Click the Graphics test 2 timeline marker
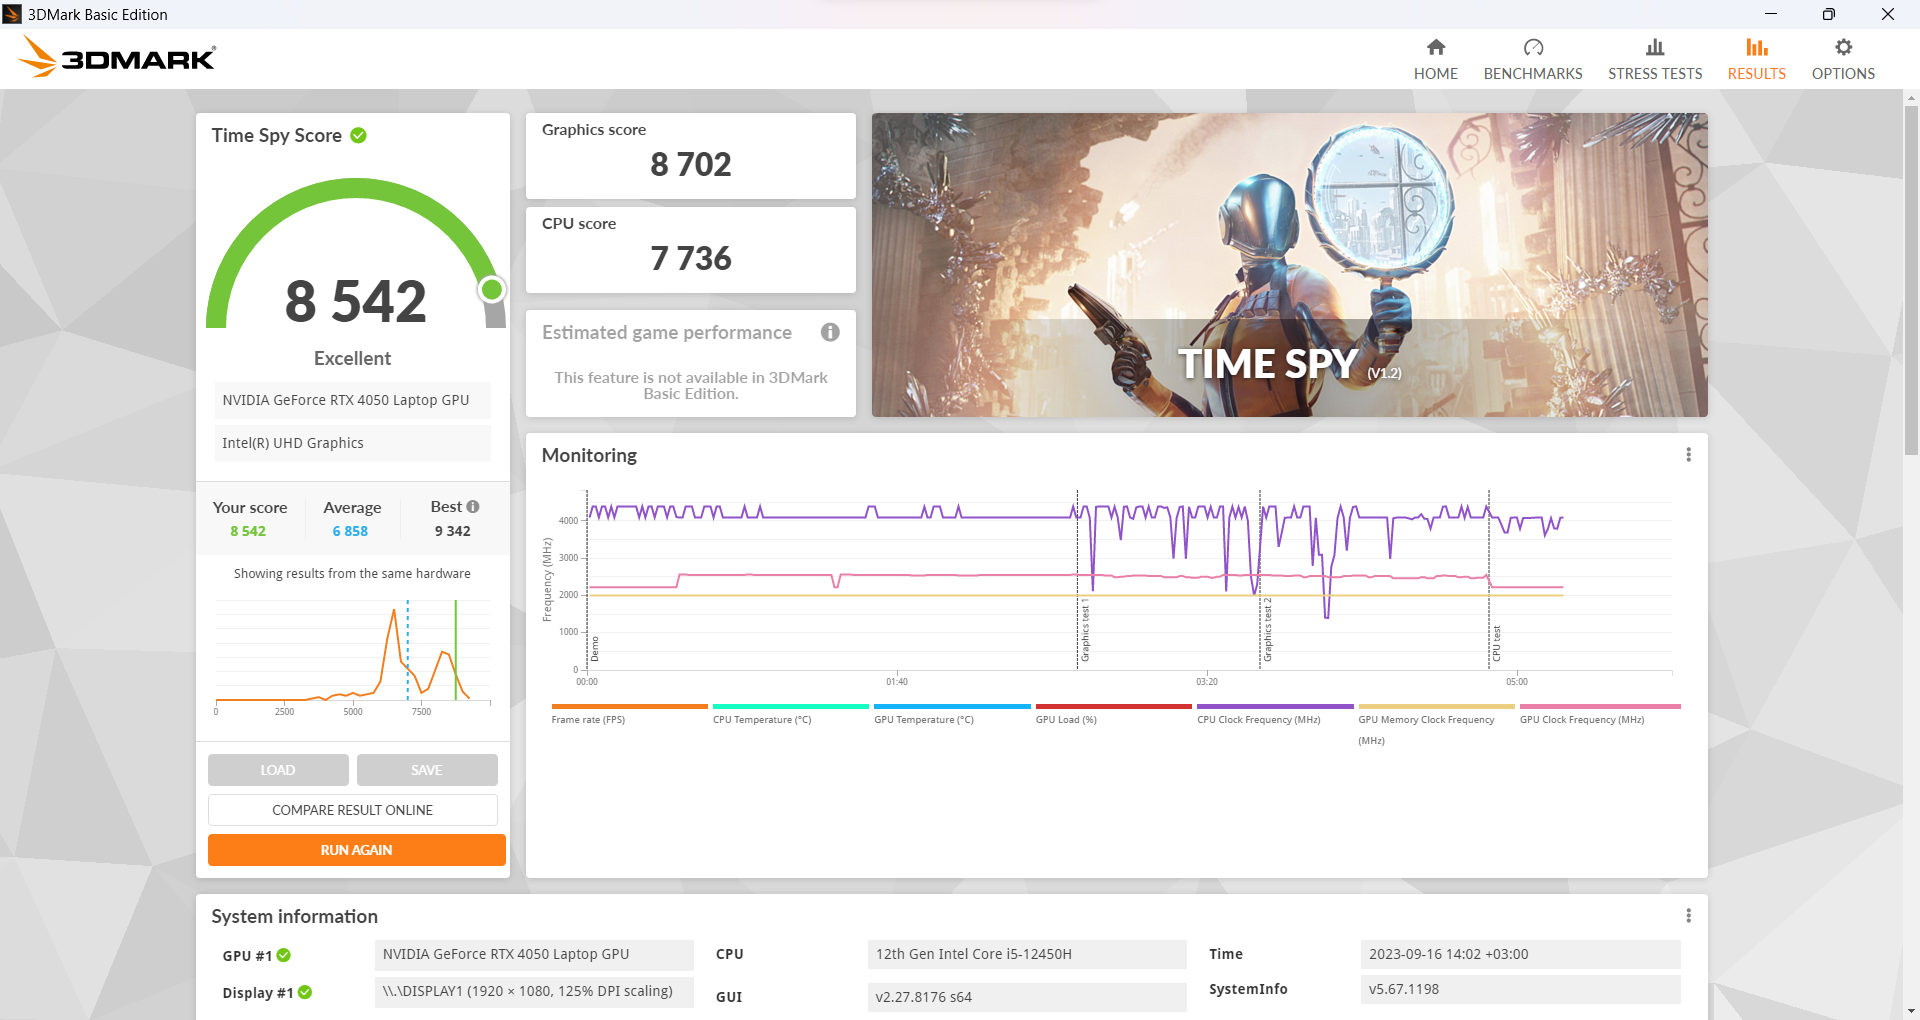Image resolution: width=1920 pixels, height=1020 pixels. click(1268, 630)
